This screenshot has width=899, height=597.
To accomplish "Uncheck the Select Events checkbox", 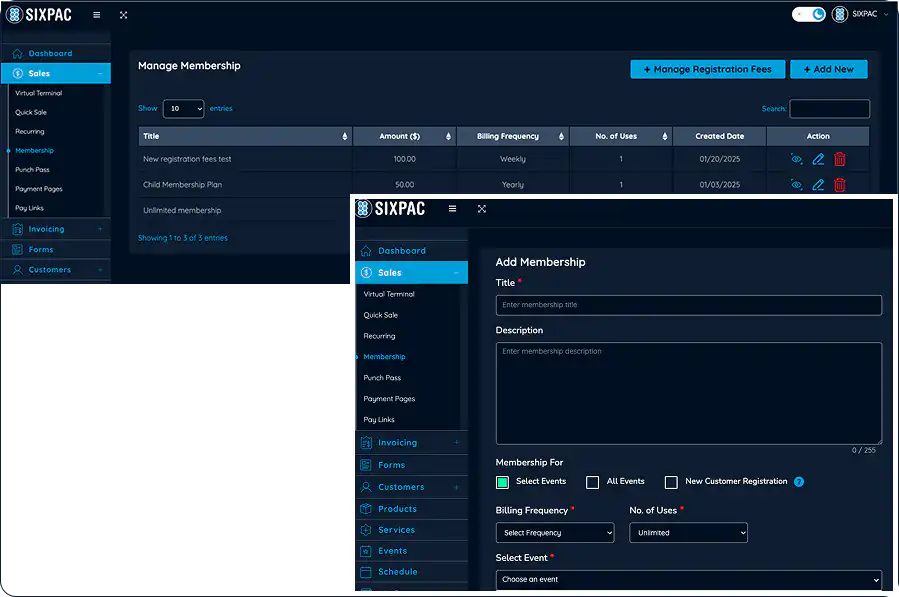I will click(501, 482).
